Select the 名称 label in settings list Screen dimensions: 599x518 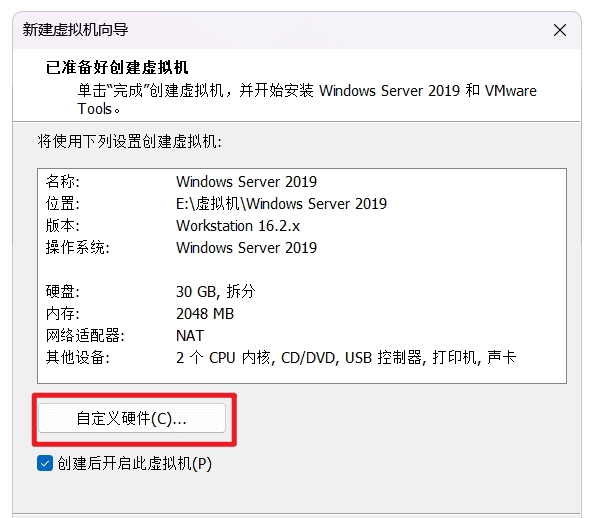[63, 181]
